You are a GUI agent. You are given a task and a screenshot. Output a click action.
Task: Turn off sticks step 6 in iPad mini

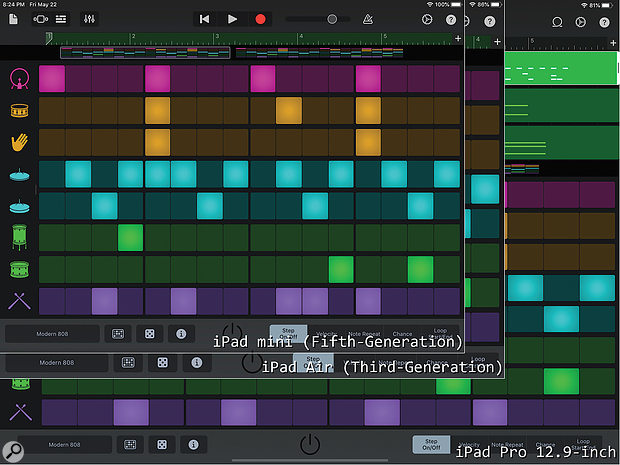[183, 301]
